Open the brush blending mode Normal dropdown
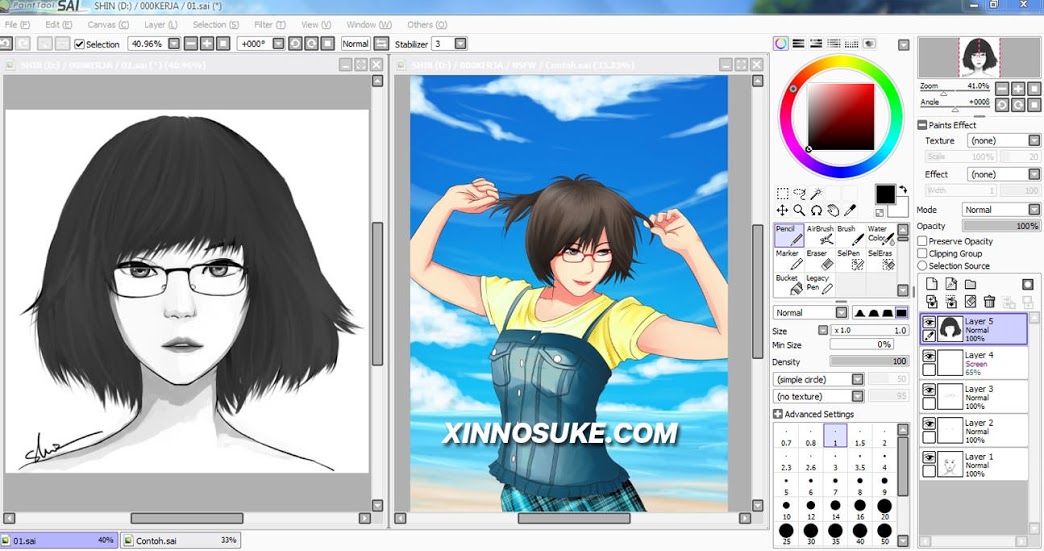 [842, 313]
